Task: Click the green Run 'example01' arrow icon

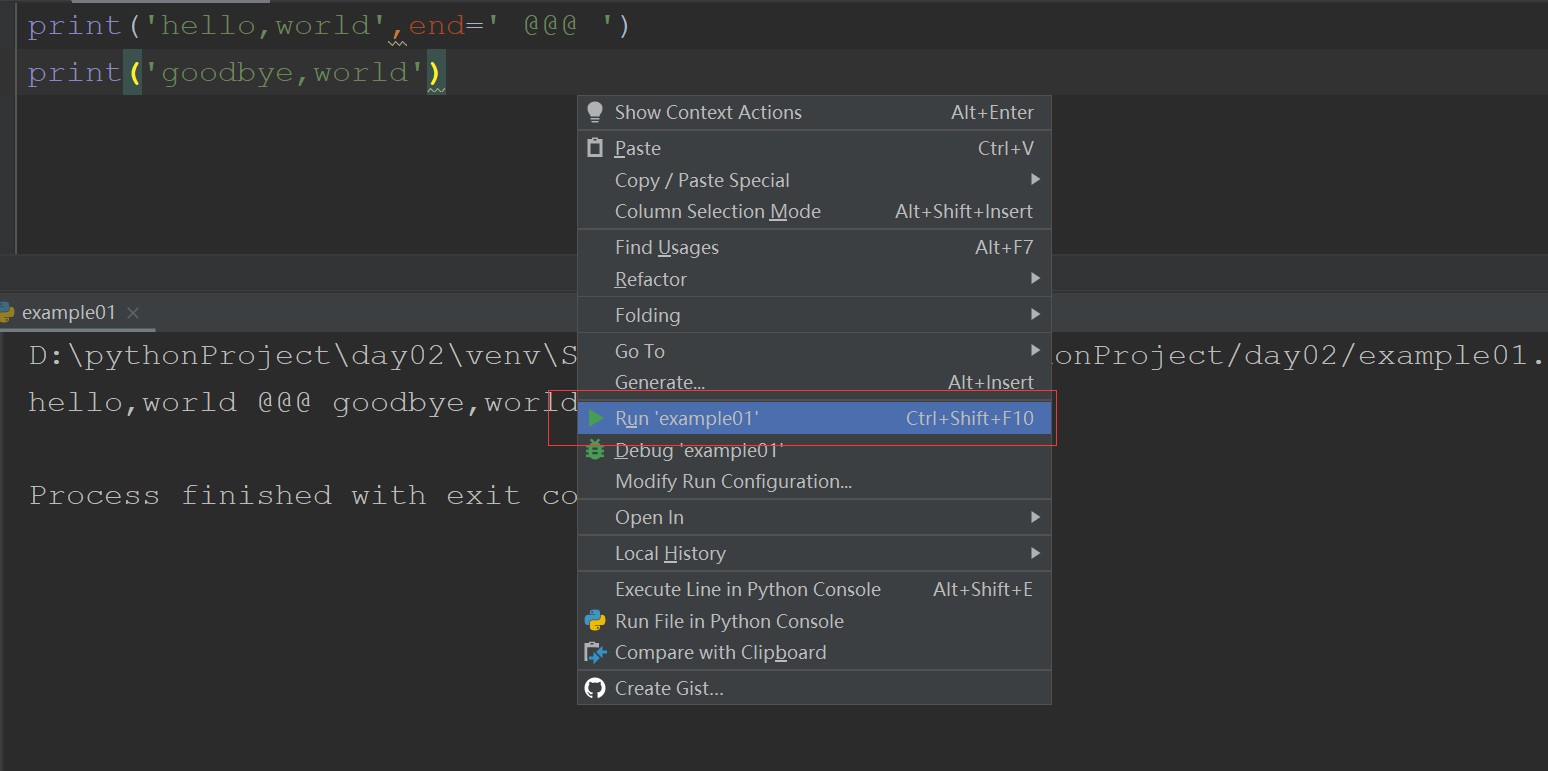Action: click(x=596, y=418)
